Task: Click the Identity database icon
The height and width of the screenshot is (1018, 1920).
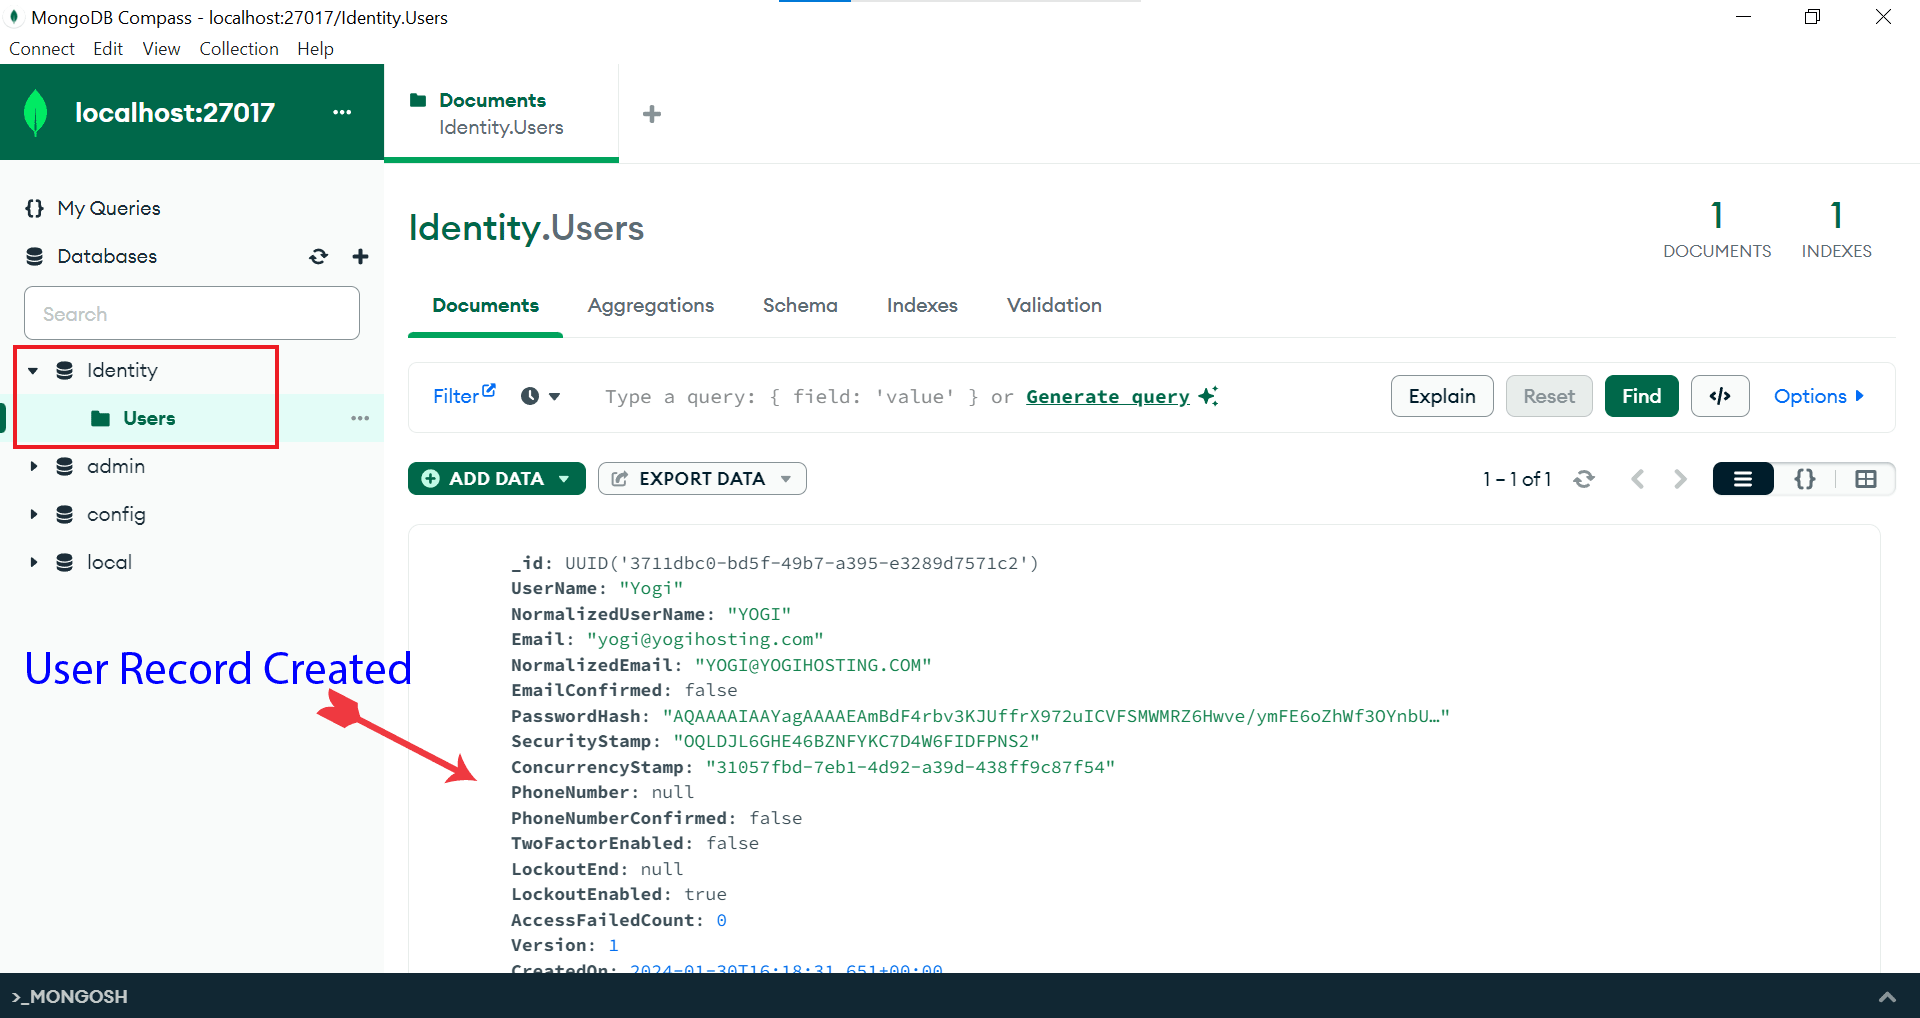Action: point(65,370)
